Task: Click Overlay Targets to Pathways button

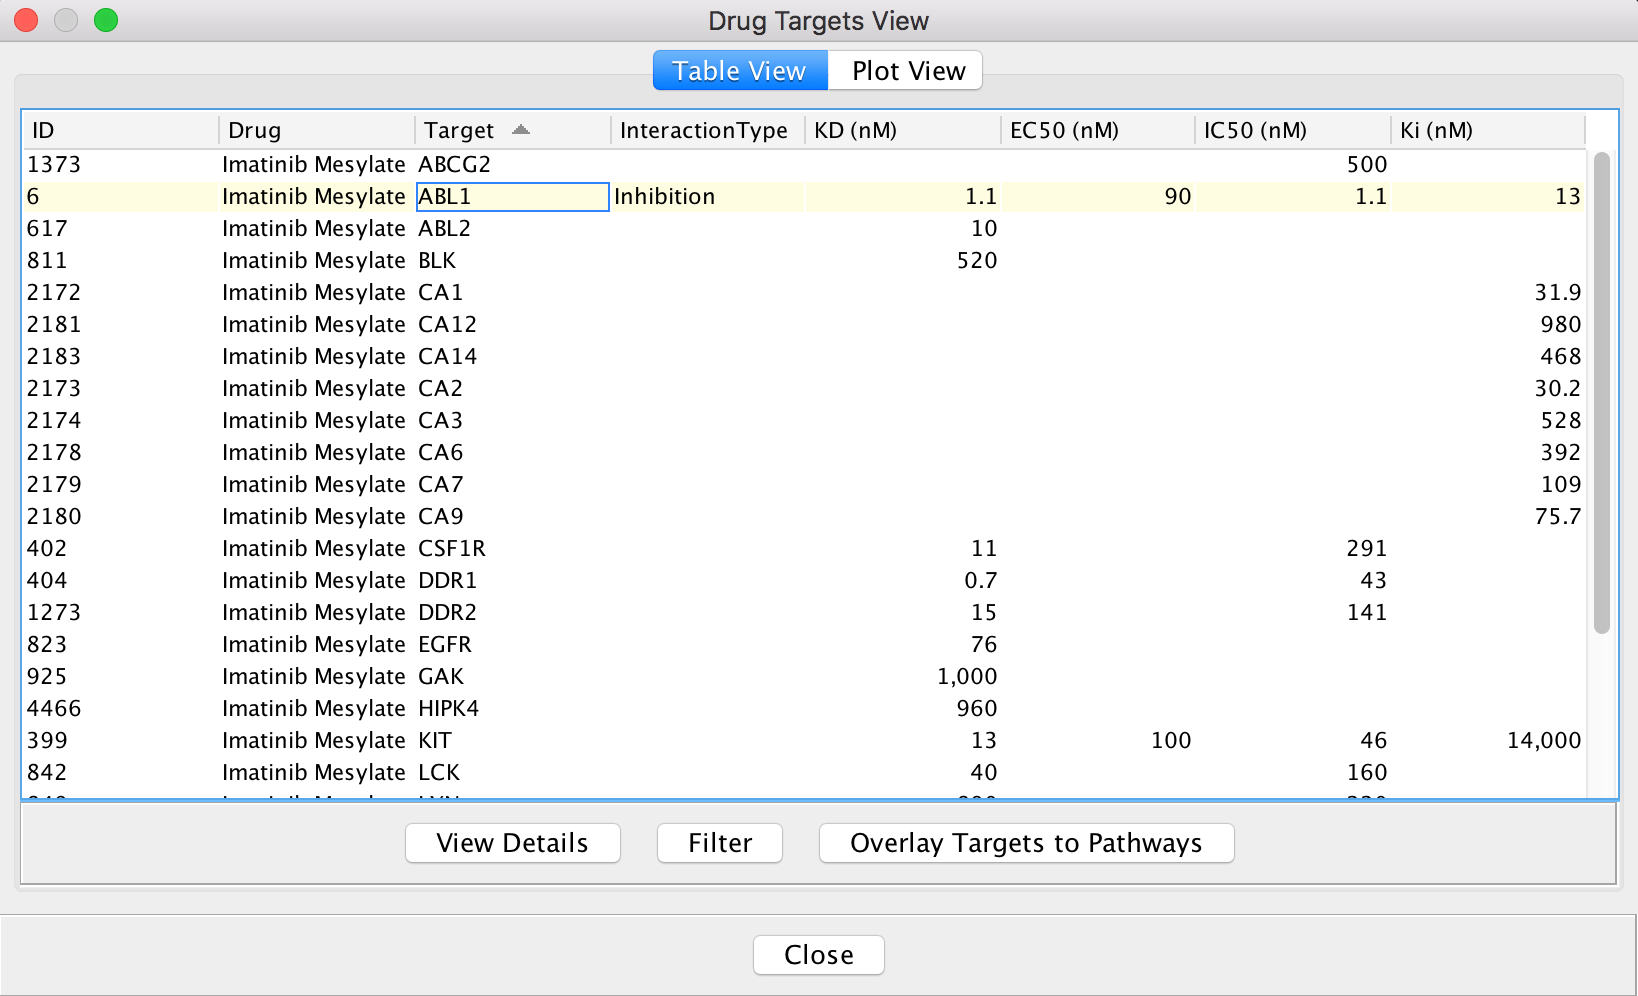Action: click(x=1026, y=843)
